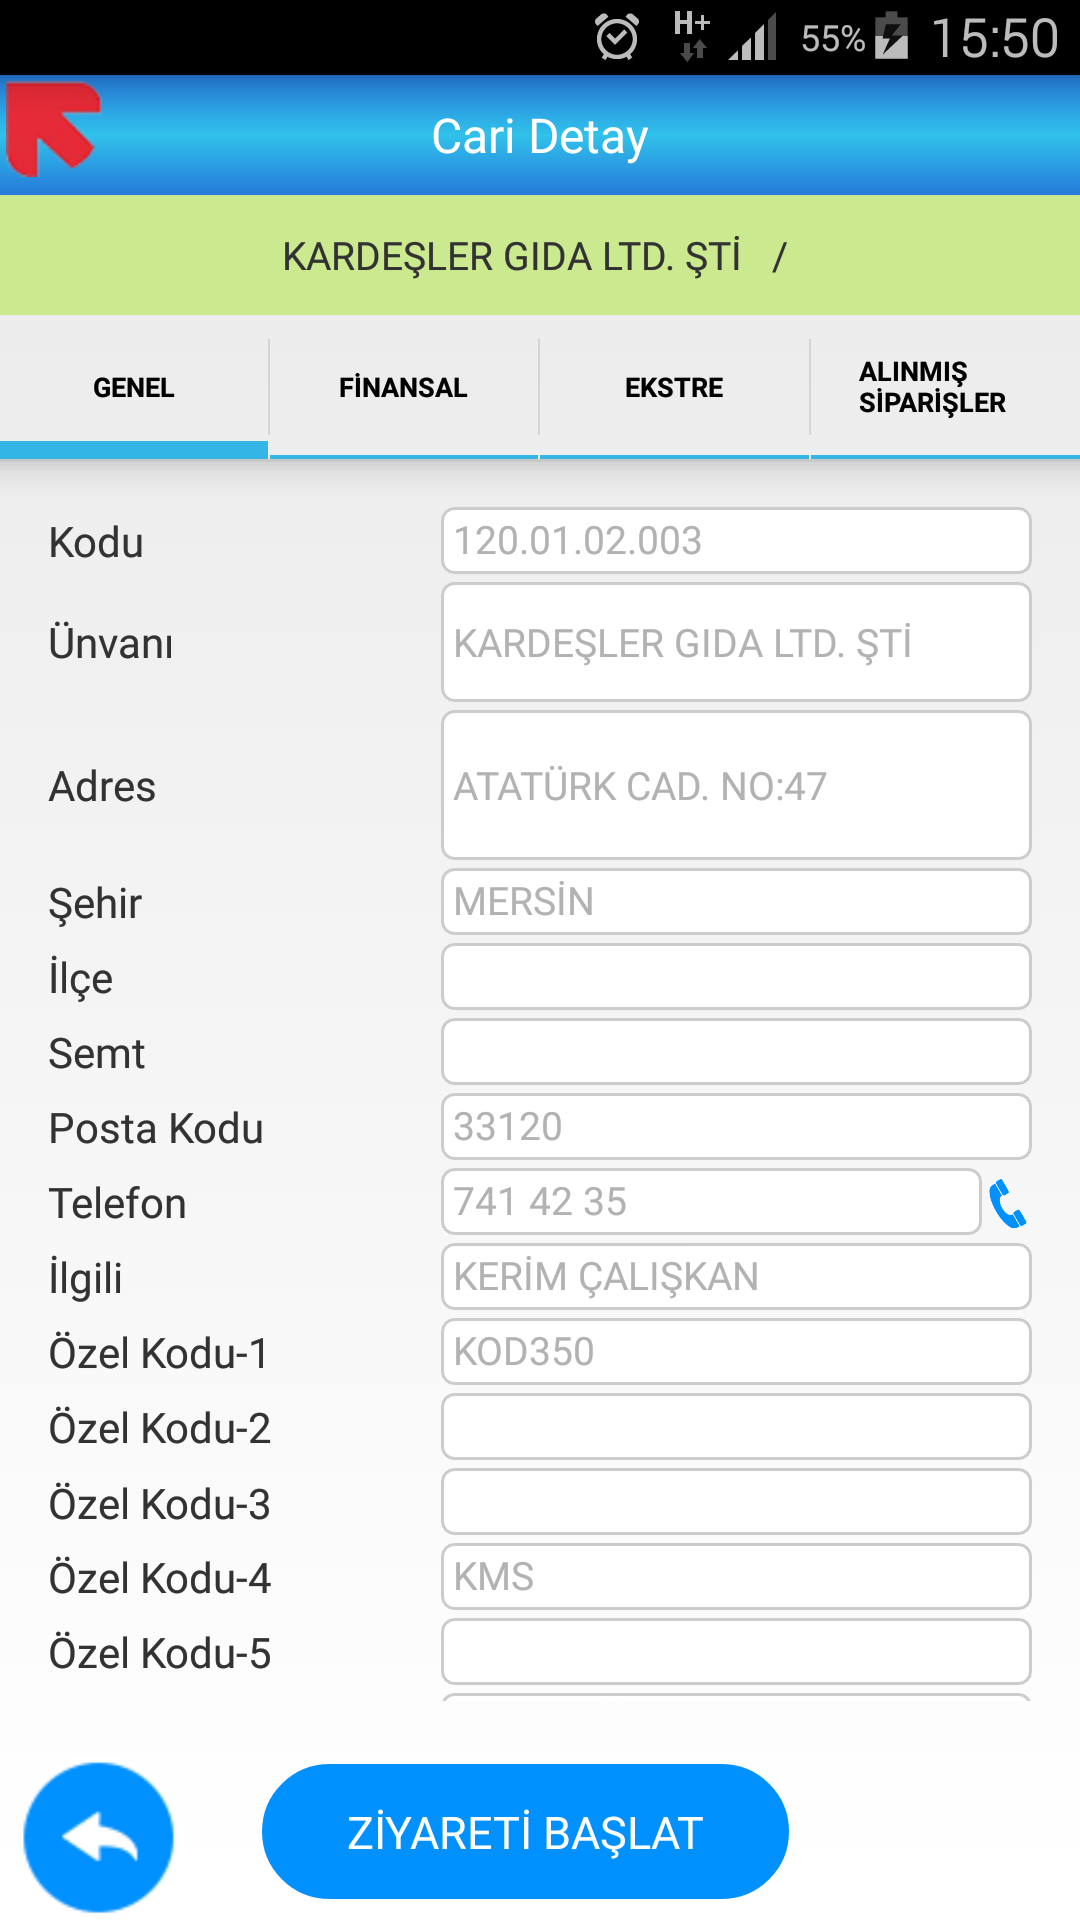This screenshot has height=1920, width=1080.
Task: Tap the signal strength icon
Action: point(752,38)
